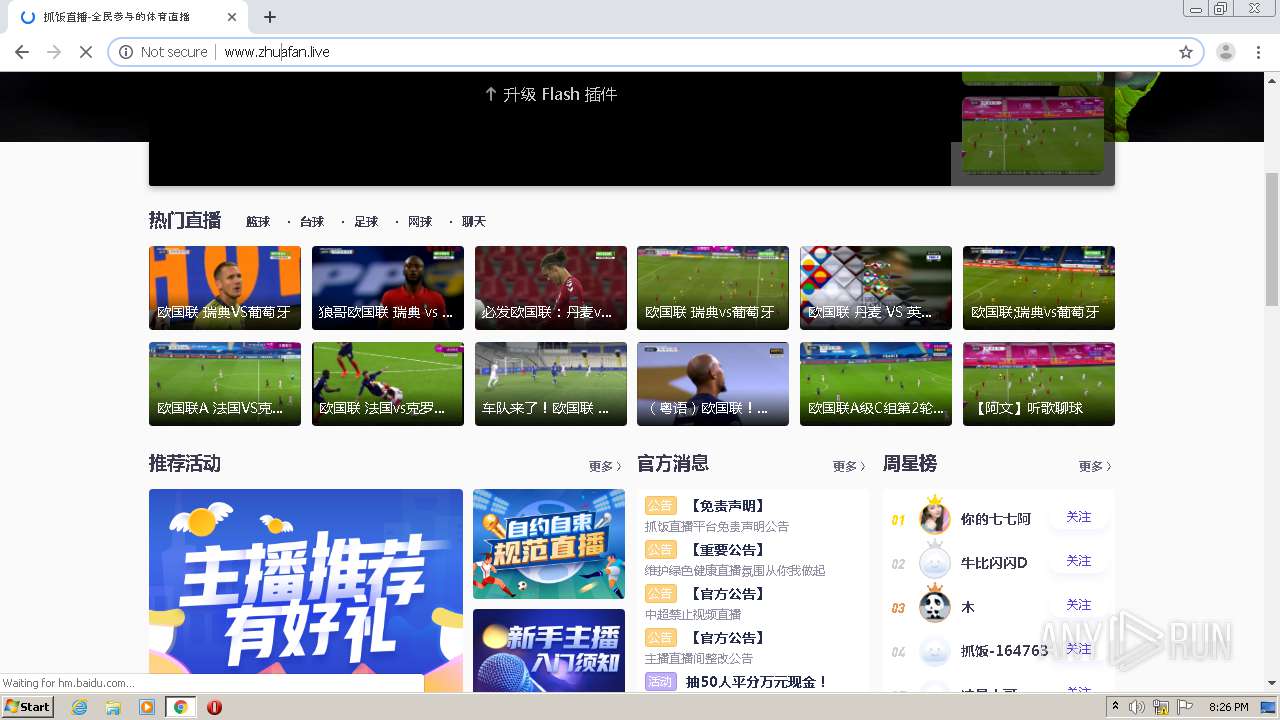1280x720 pixels.
Task: Select the top side video preview thumbnail
Action: click(x=1033, y=78)
